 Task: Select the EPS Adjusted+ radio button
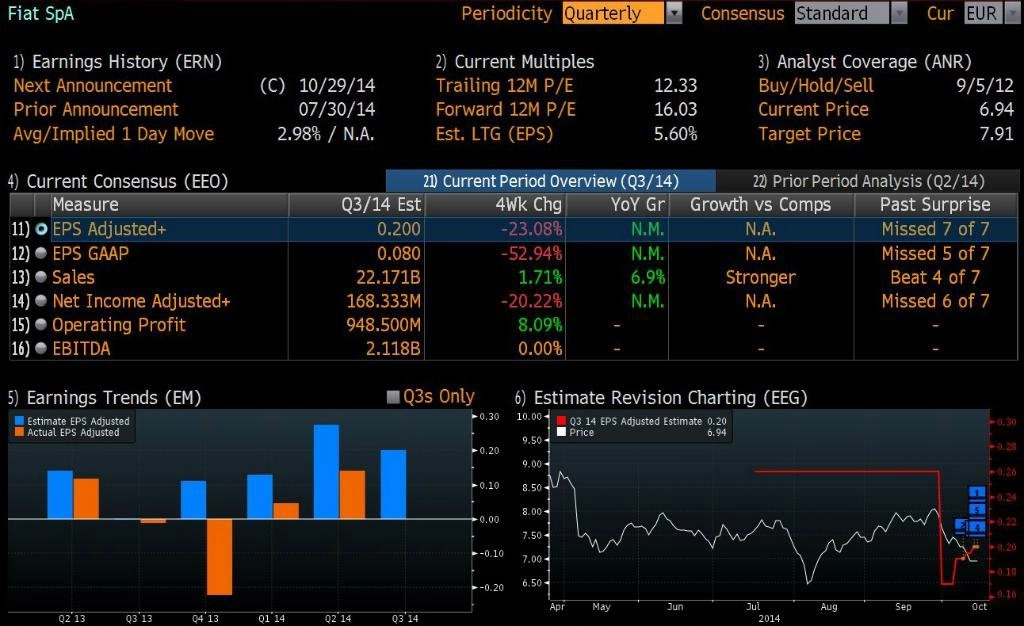tap(41, 229)
